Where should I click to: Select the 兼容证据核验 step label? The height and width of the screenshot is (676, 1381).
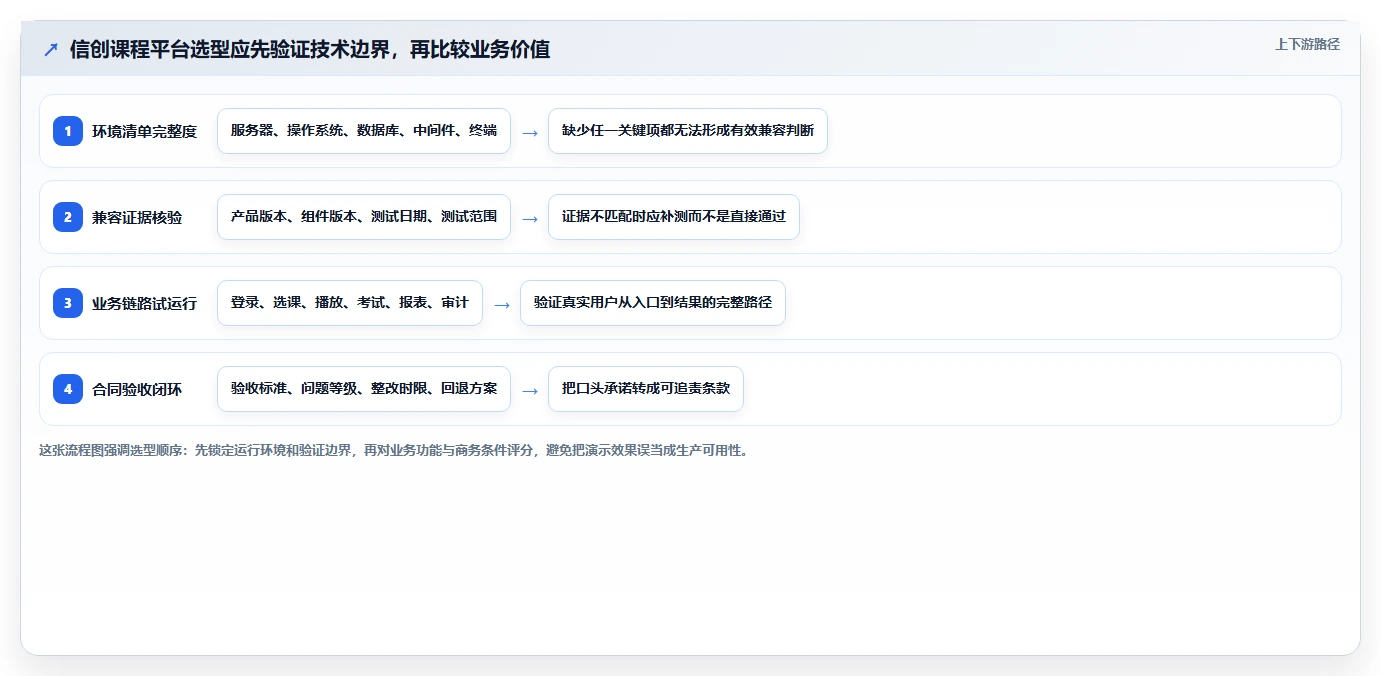(137, 217)
